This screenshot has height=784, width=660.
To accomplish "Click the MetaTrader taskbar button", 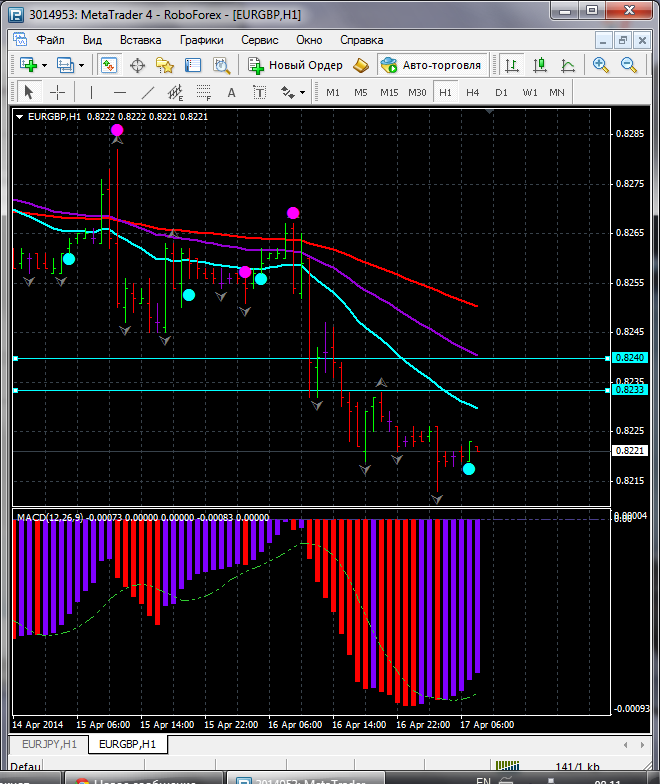I will coord(306,779).
